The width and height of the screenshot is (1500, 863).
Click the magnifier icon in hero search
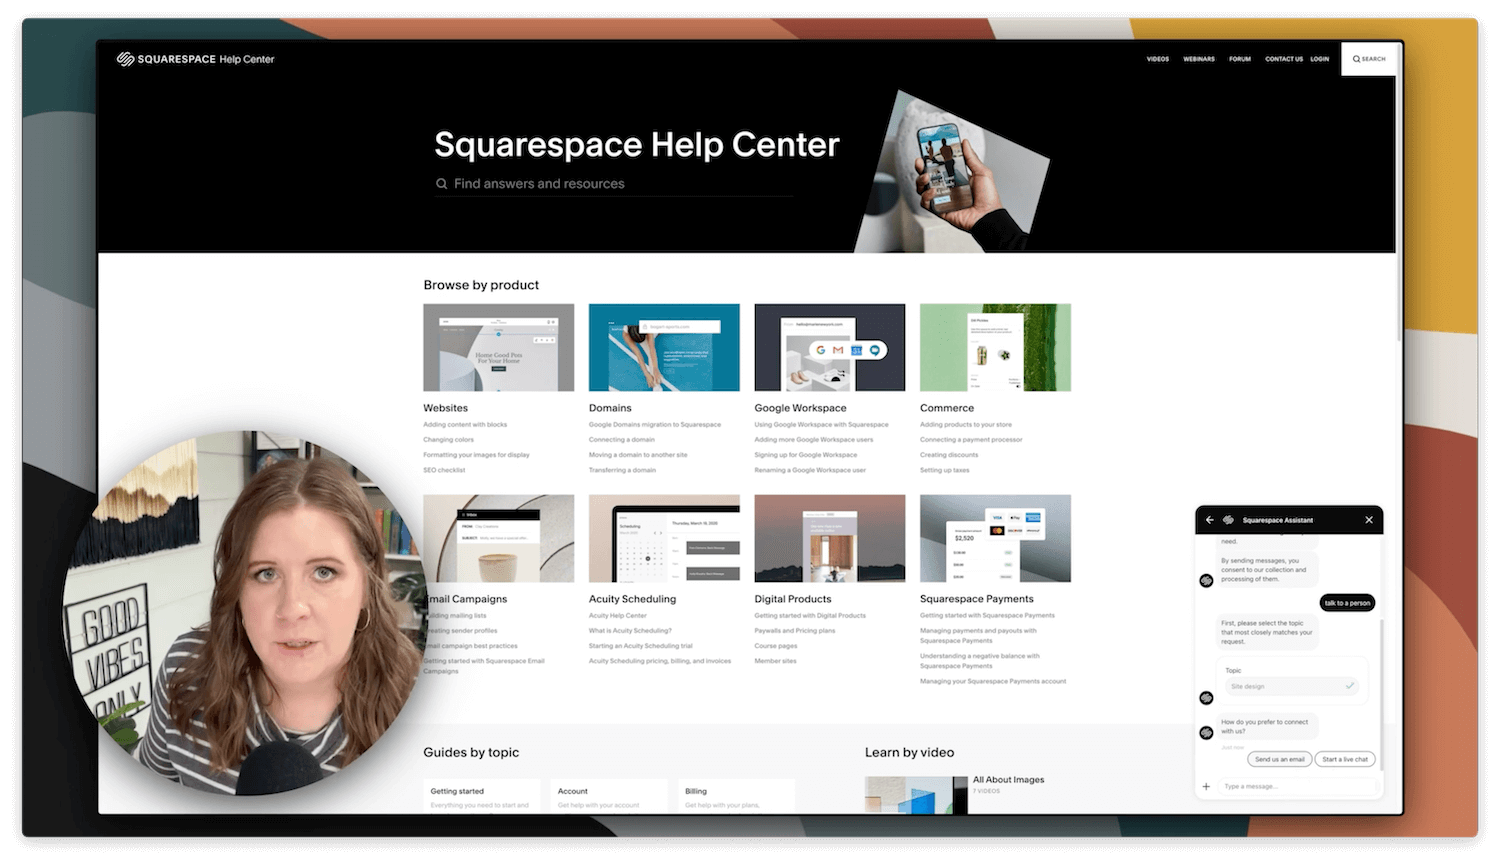(441, 184)
